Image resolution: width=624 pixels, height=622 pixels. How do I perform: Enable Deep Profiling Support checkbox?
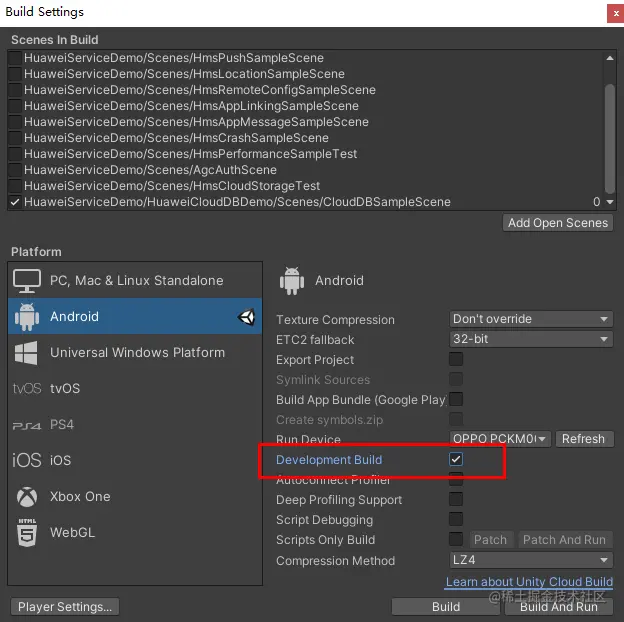point(456,499)
